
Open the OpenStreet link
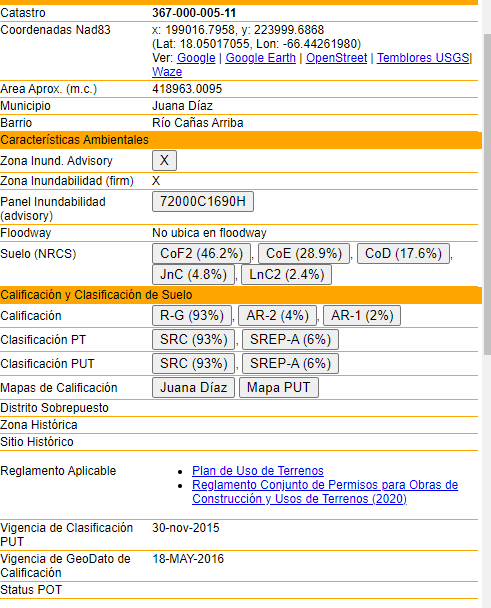[x=336, y=58]
